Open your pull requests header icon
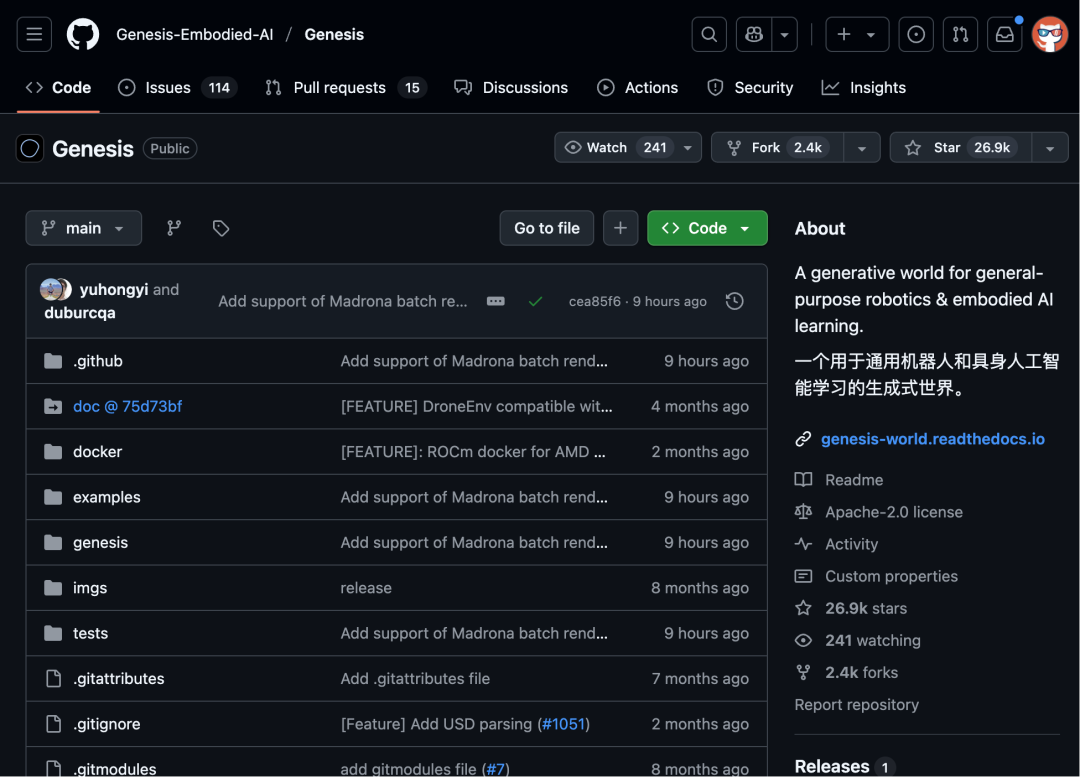Image resolution: width=1080 pixels, height=777 pixels. tap(960, 34)
